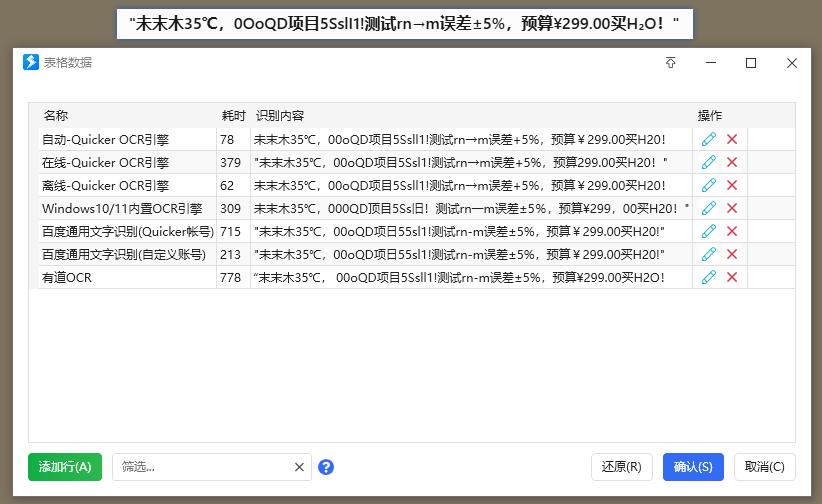The width and height of the screenshot is (822, 504).
Task: Click the 耗时 value 379
Action: pyautogui.click(x=230, y=163)
